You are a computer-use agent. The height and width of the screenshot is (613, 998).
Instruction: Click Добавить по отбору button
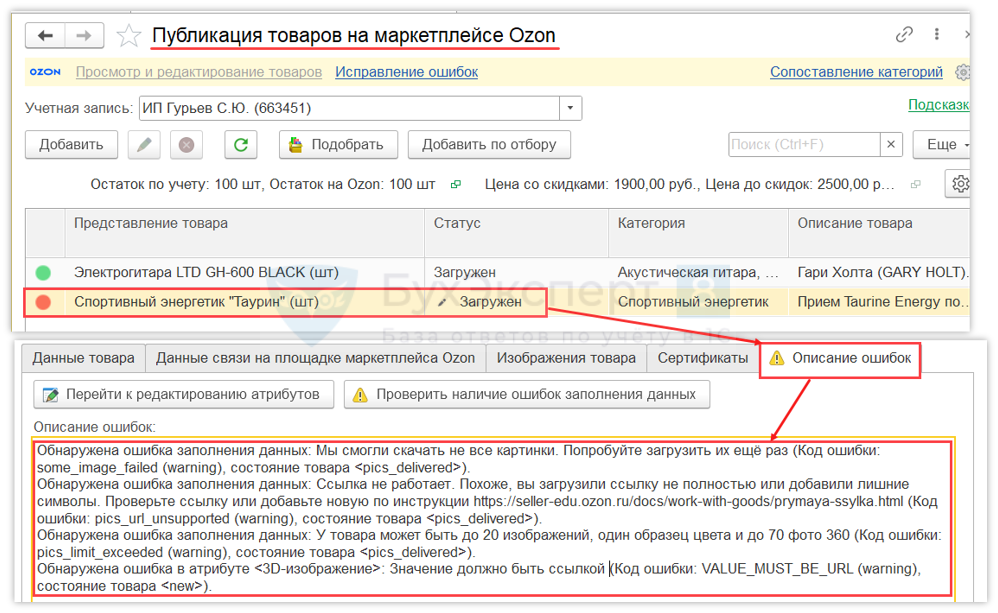[x=489, y=144]
